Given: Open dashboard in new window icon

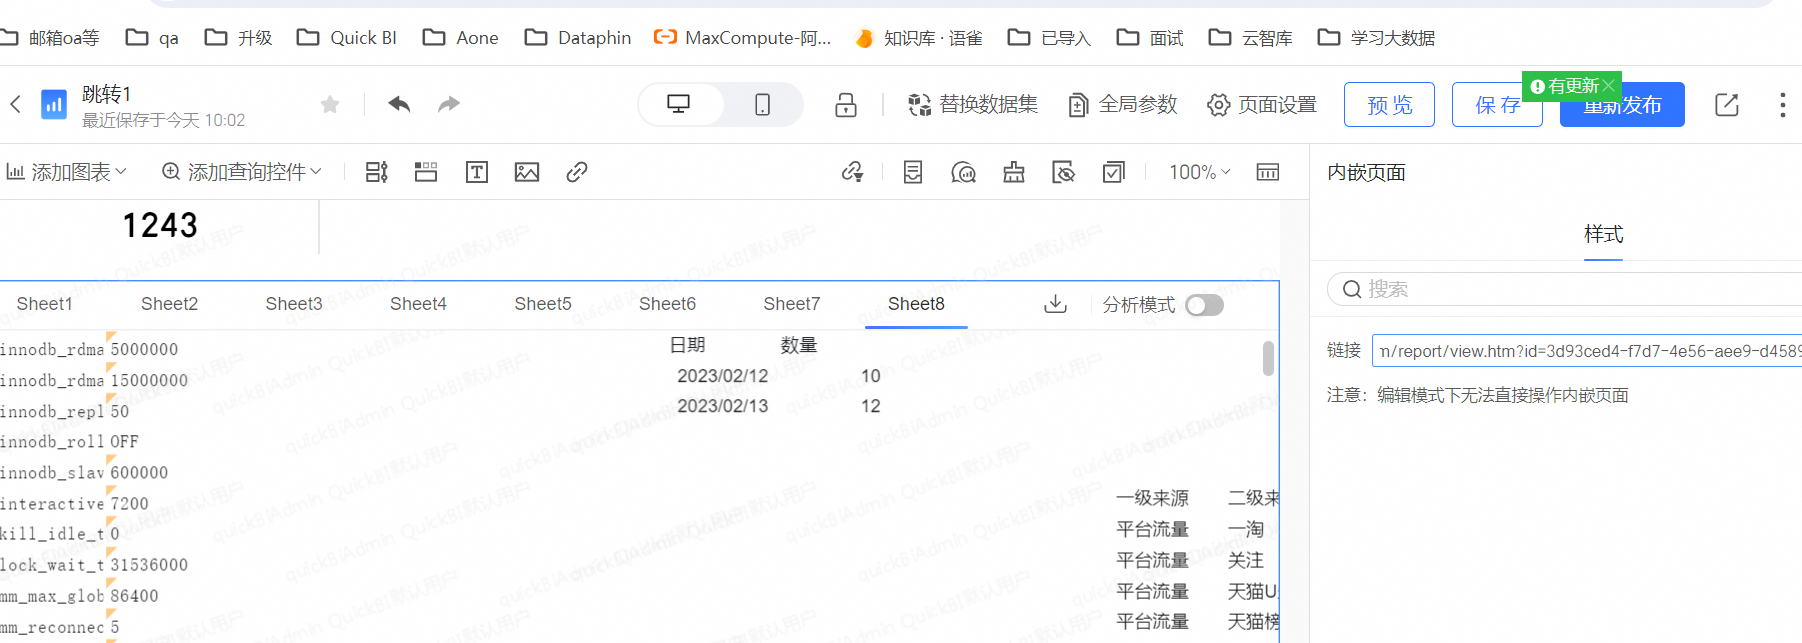Looking at the screenshot, I should coord(1726,105).
